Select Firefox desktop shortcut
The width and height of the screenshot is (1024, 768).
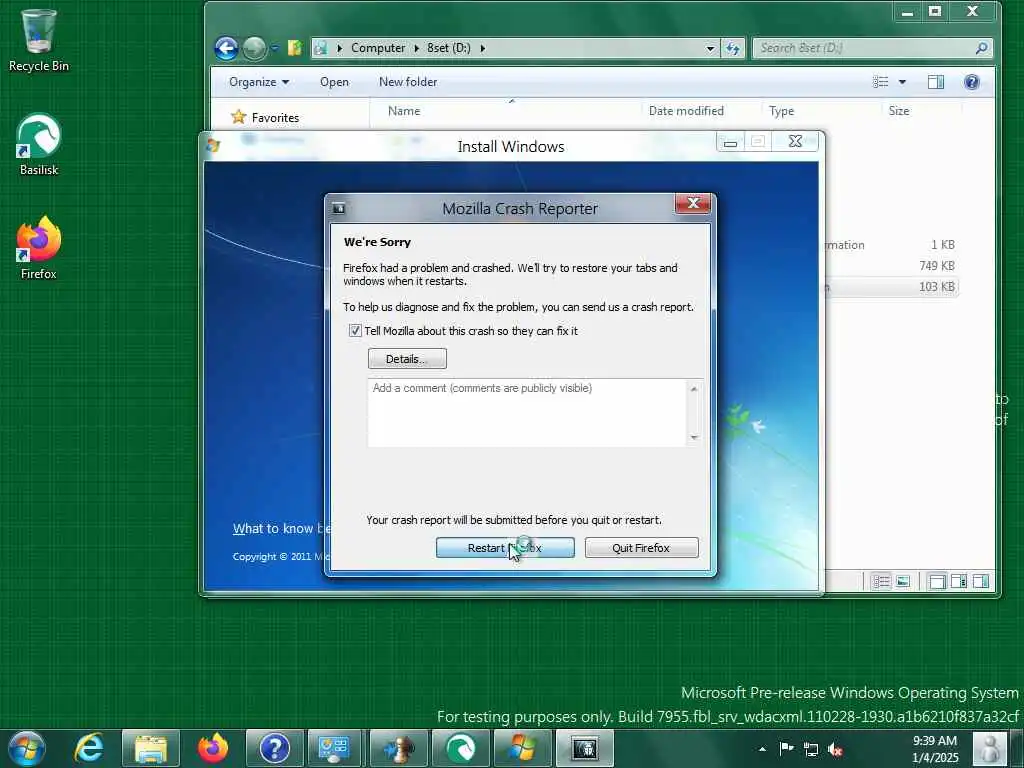tap(39, 248)
